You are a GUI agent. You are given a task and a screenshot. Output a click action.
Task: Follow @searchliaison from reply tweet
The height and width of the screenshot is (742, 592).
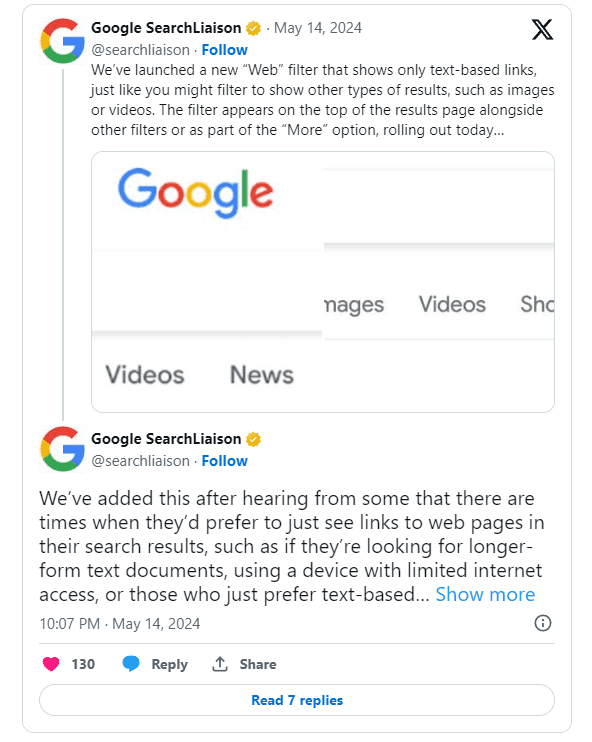click(x=224, y=460)
